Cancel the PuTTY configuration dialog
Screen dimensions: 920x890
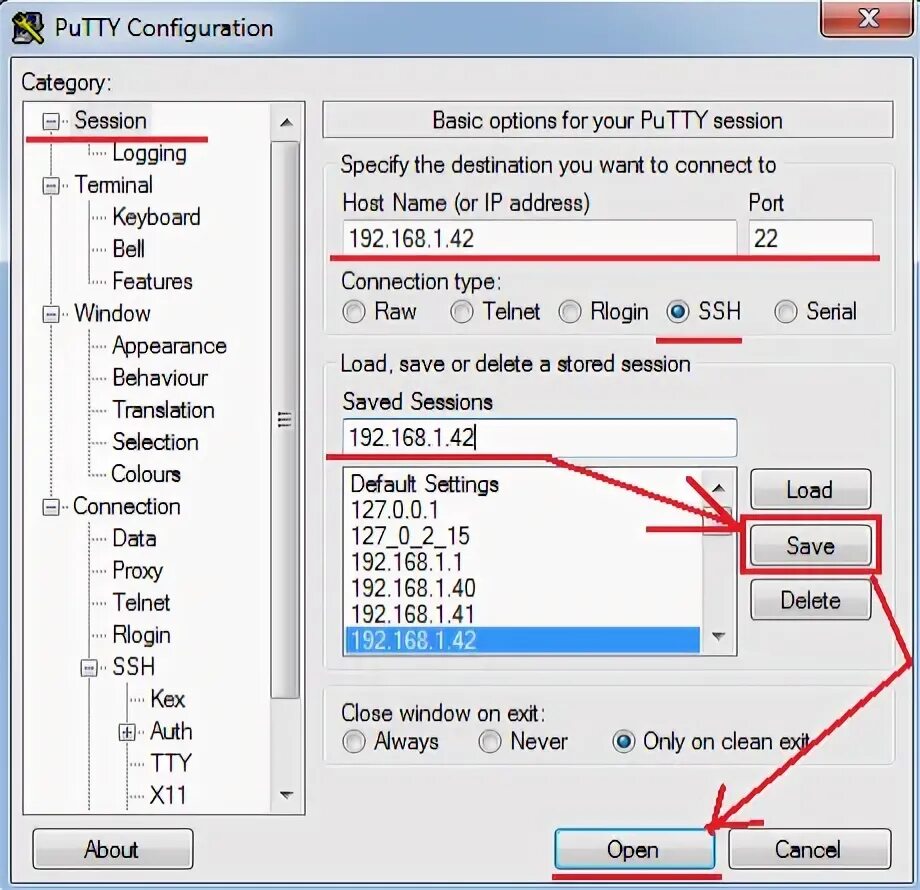(809, 849)
